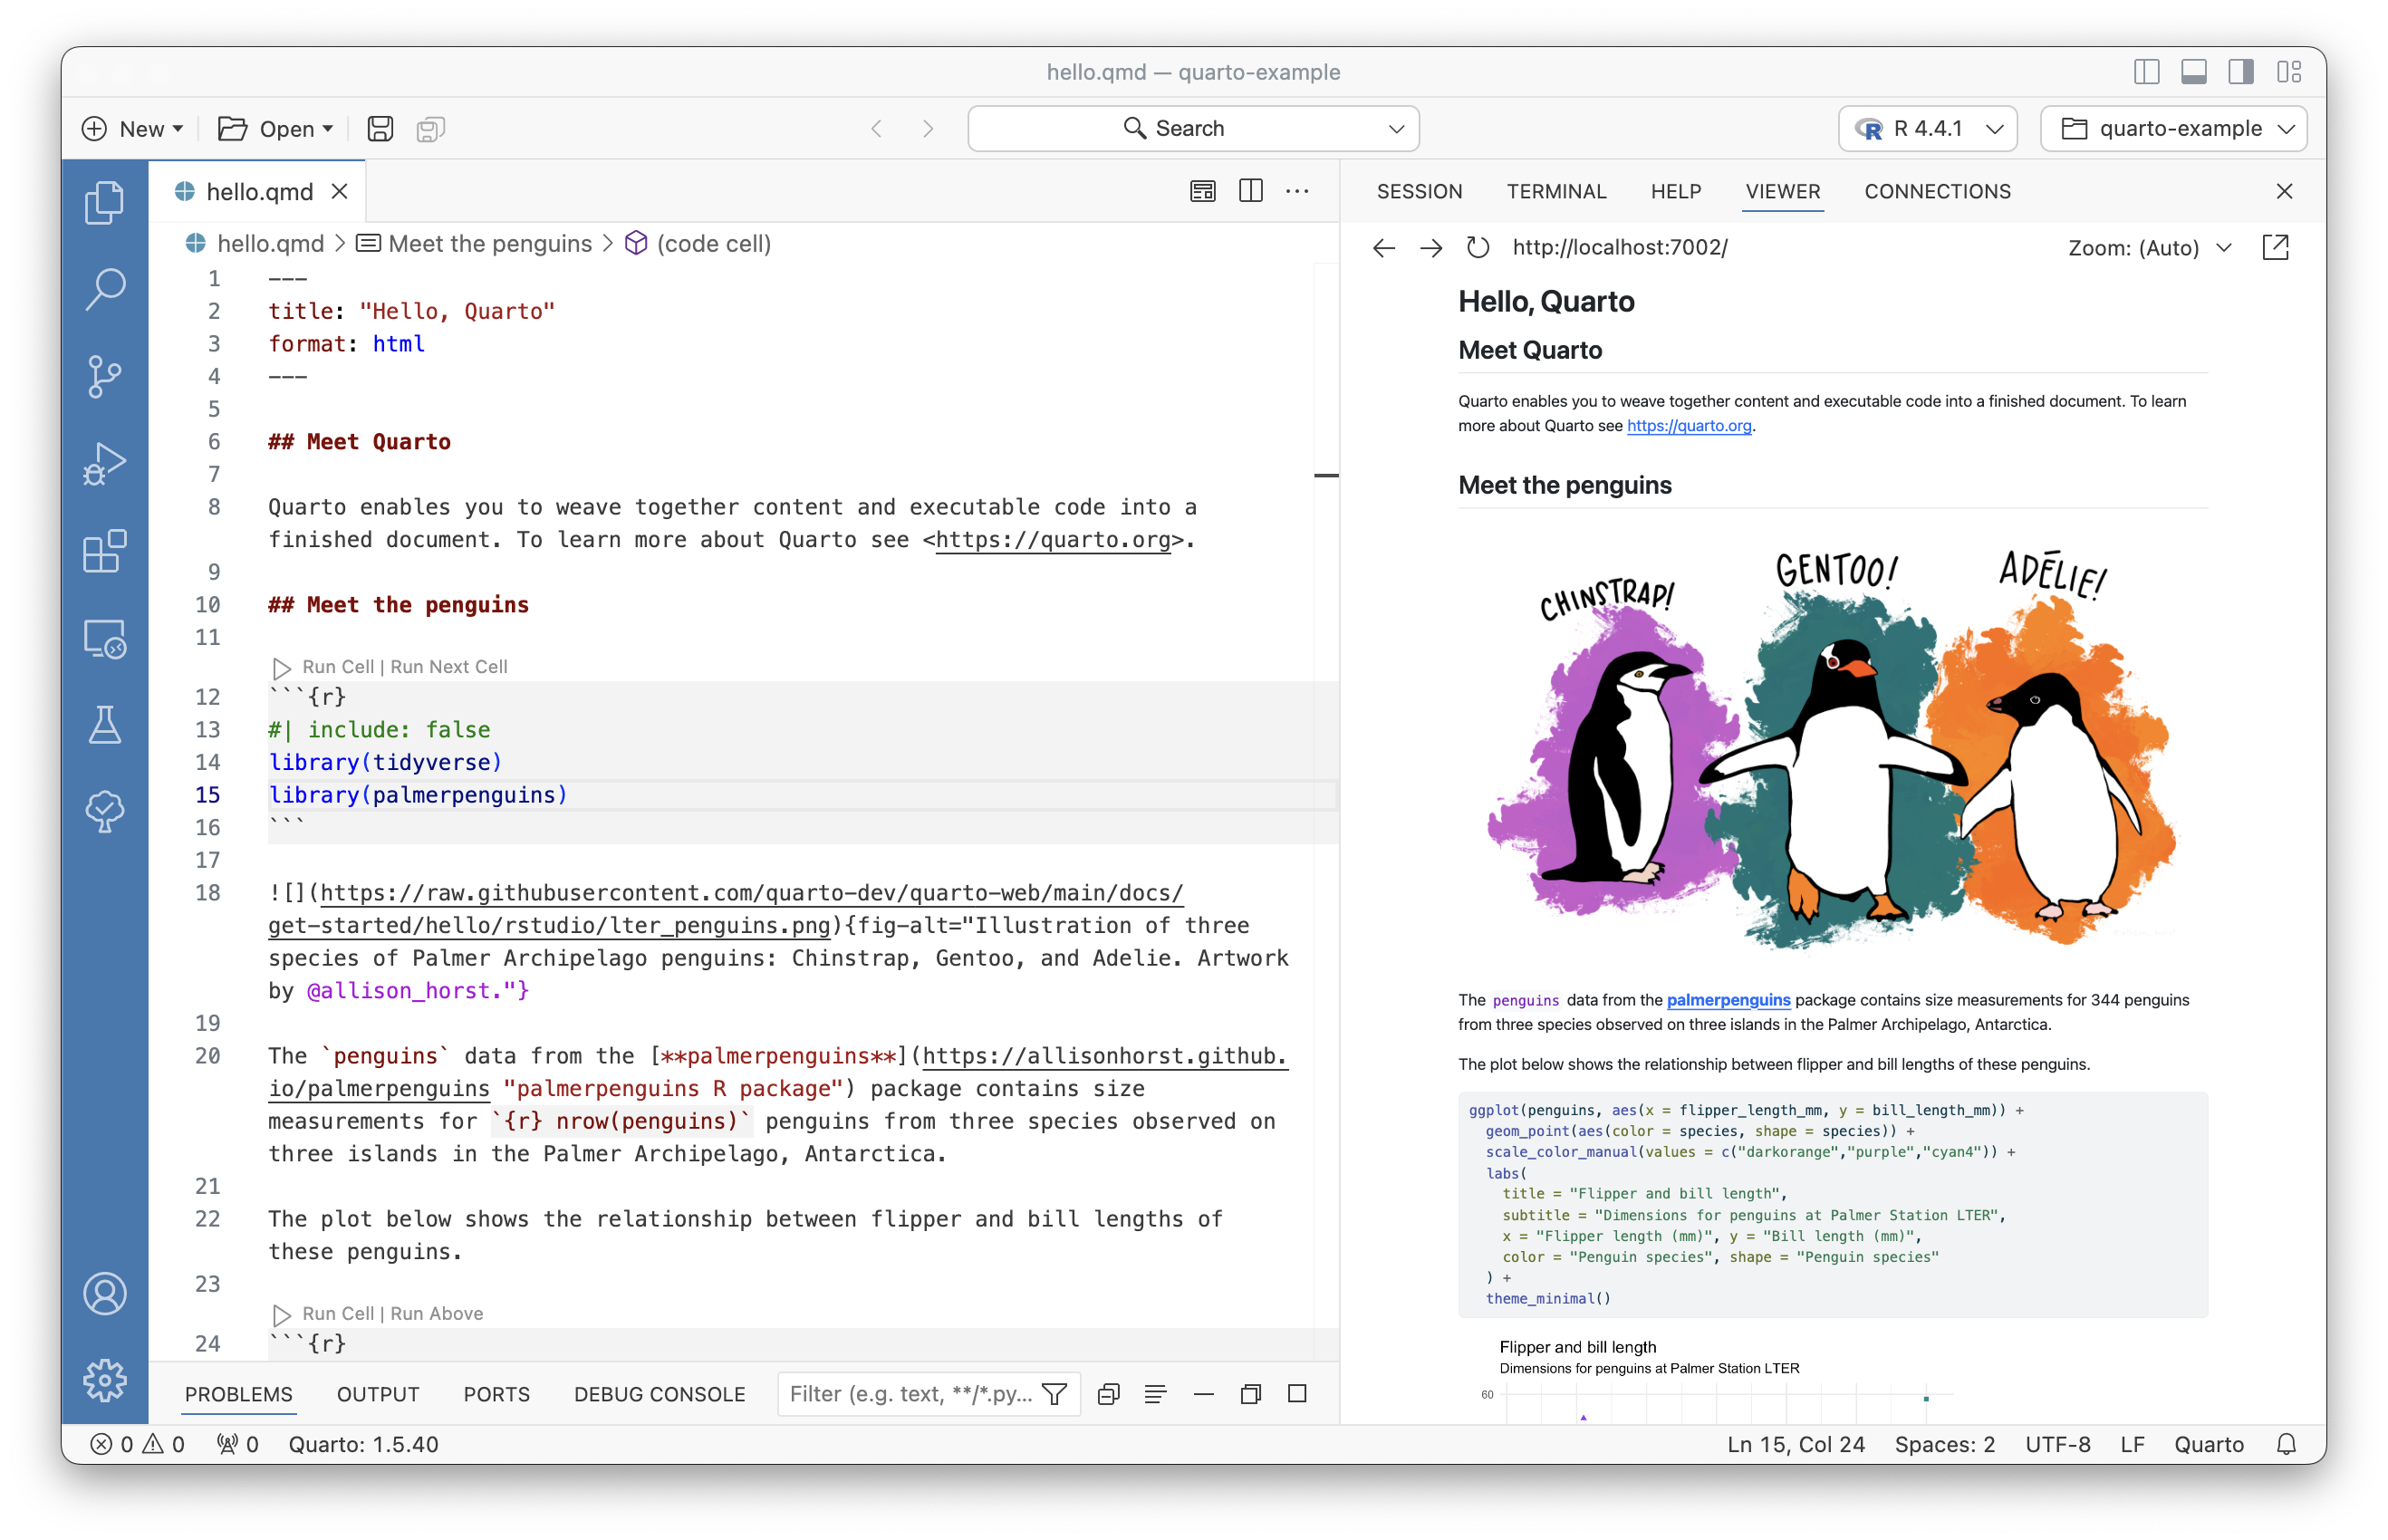The height and width of the screenshot is (1540, 2388).
Task: Open the Extensions view icon
Action: (104, 551)
